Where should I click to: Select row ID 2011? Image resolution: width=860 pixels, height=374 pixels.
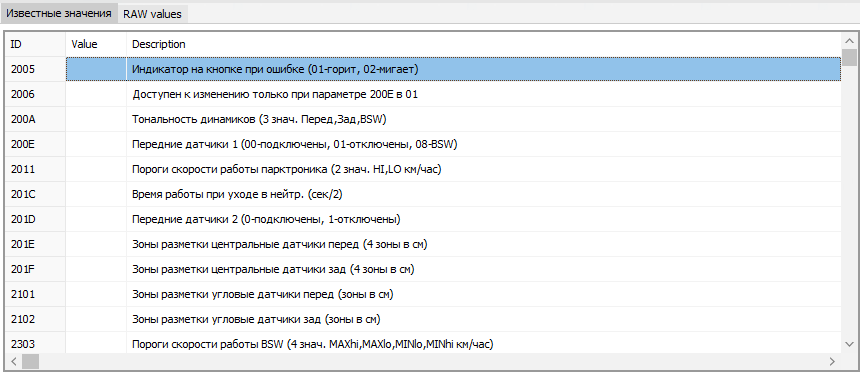pos(423,169)
